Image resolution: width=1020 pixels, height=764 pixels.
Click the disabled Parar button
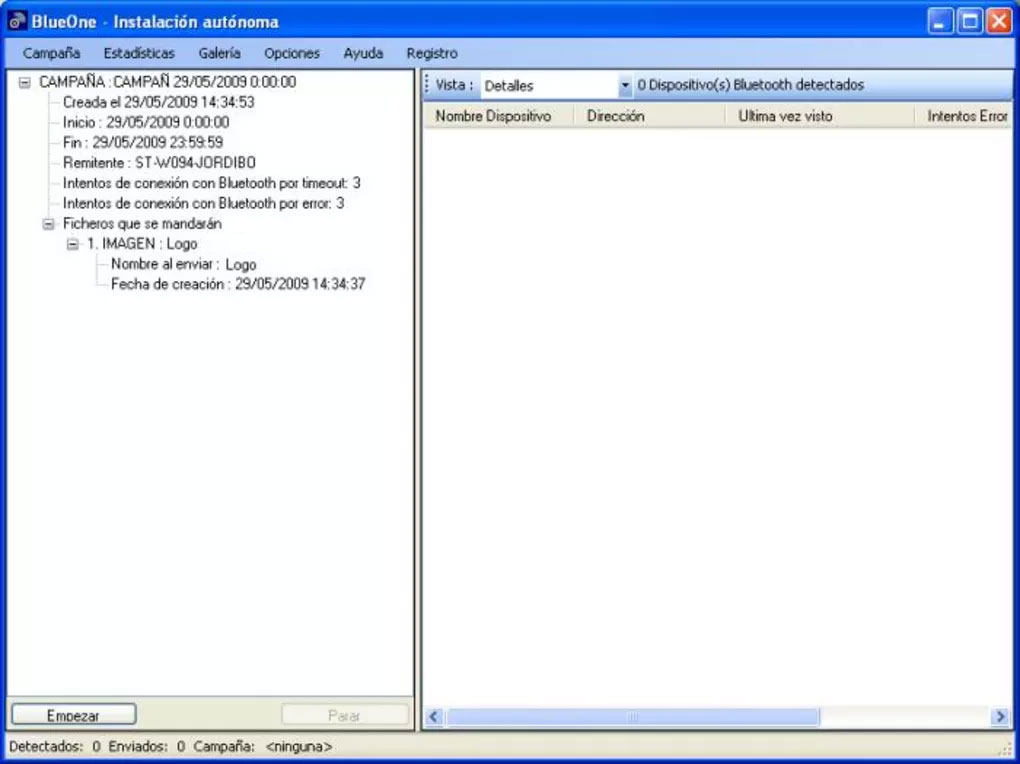344,715
